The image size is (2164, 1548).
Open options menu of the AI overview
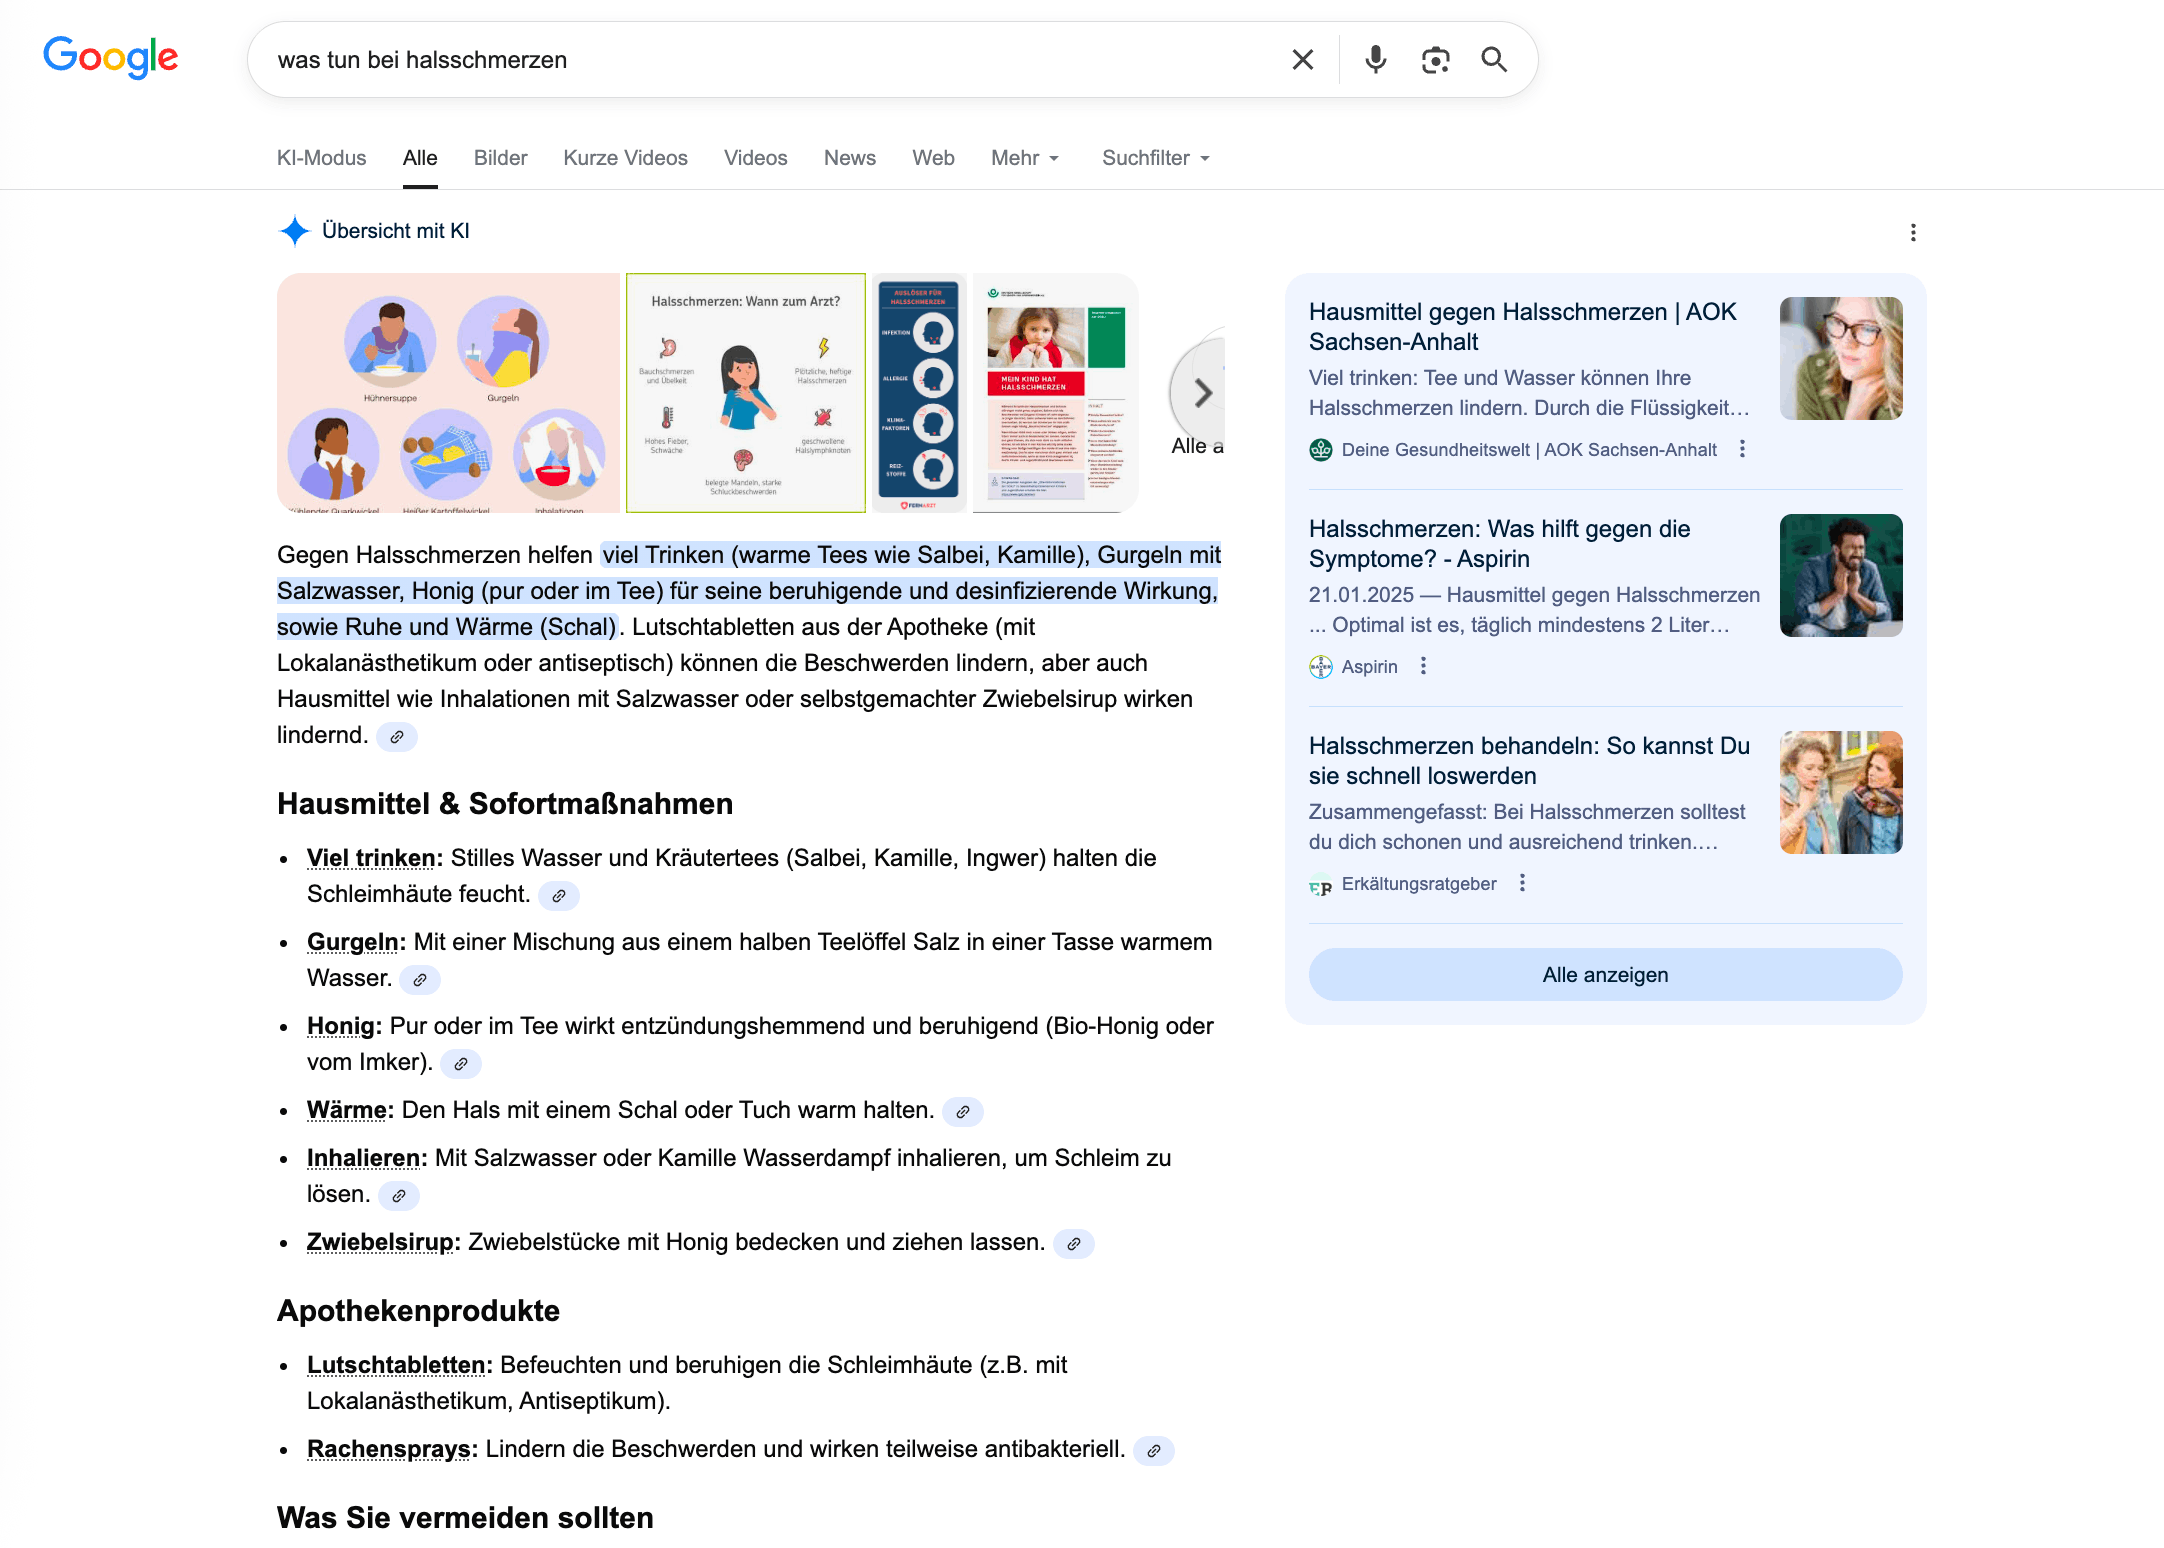coord(1913,232)
